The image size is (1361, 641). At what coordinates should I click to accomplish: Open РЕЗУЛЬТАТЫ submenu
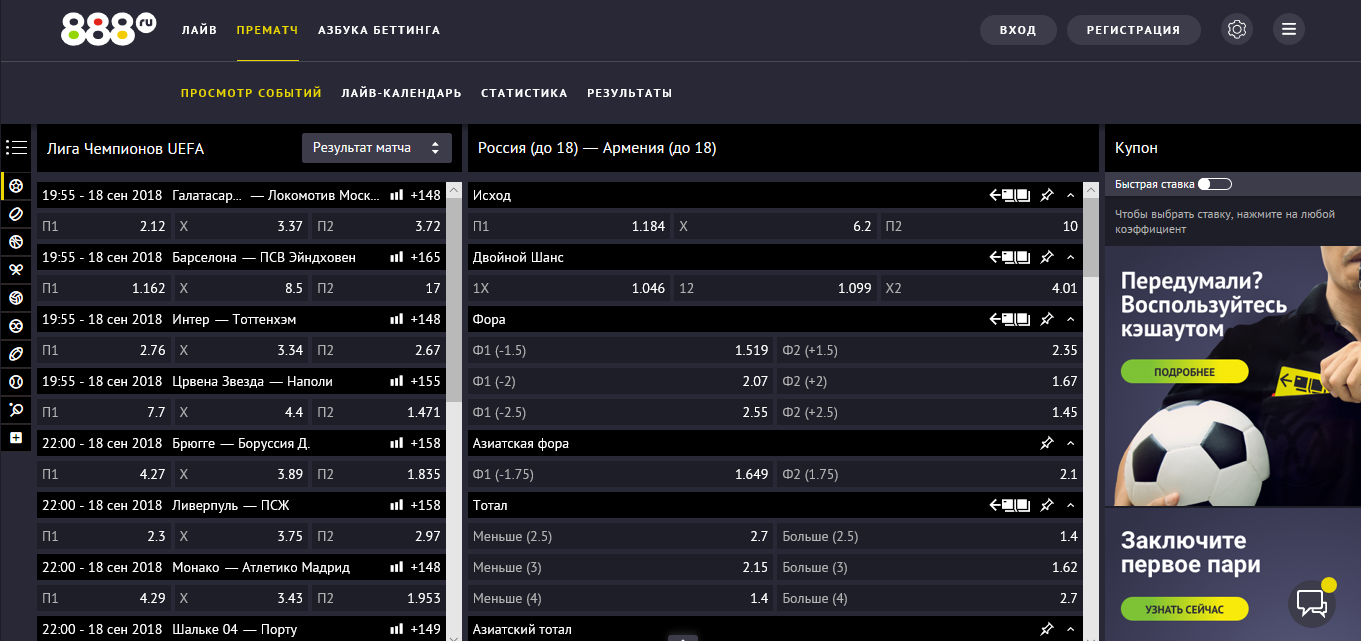pyautogui.click(x=629, y=93)
